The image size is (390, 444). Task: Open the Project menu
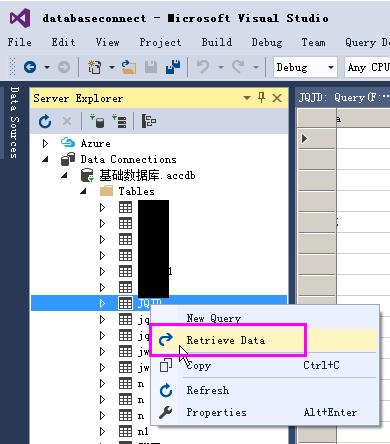160,42
